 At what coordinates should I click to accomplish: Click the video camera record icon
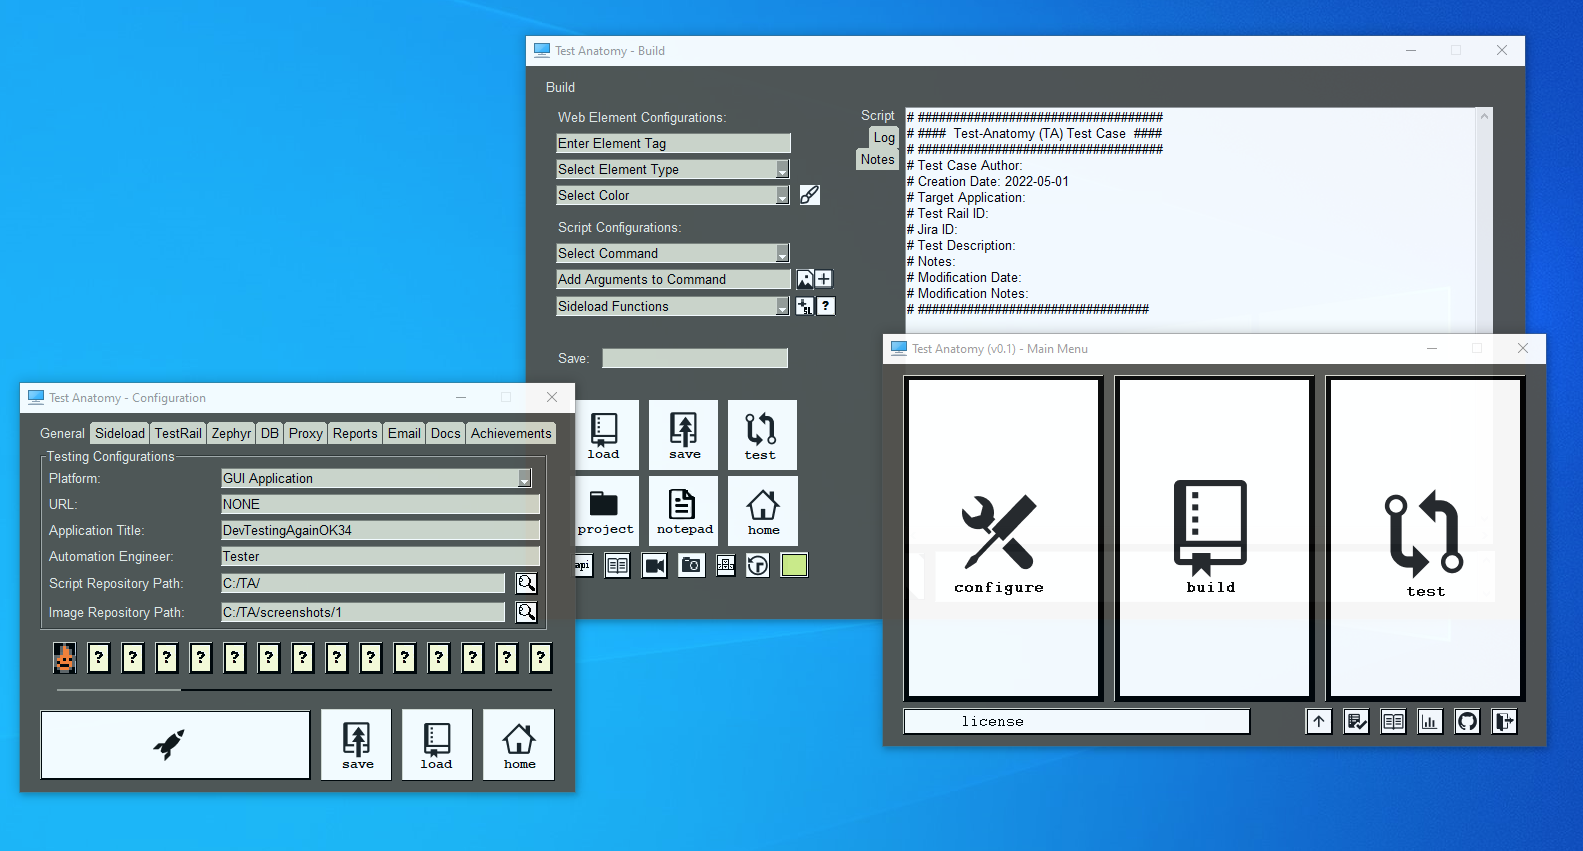click(x=654, y=566)
